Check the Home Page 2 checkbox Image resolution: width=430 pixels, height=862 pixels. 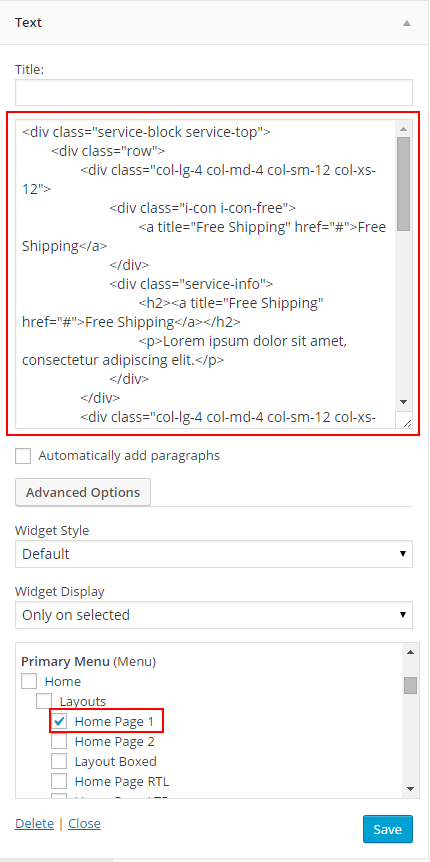[x=59, y=741]
